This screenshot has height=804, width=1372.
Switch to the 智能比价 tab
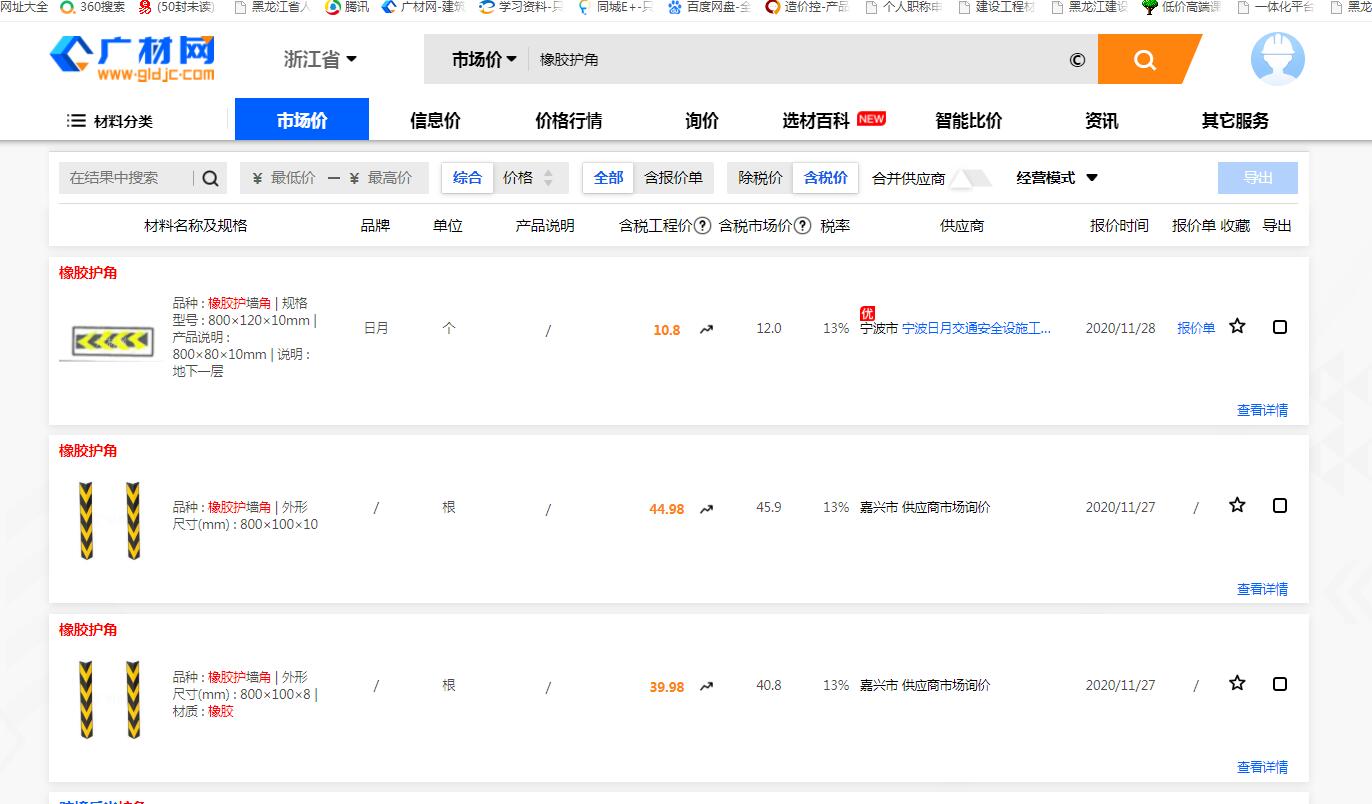968,121
